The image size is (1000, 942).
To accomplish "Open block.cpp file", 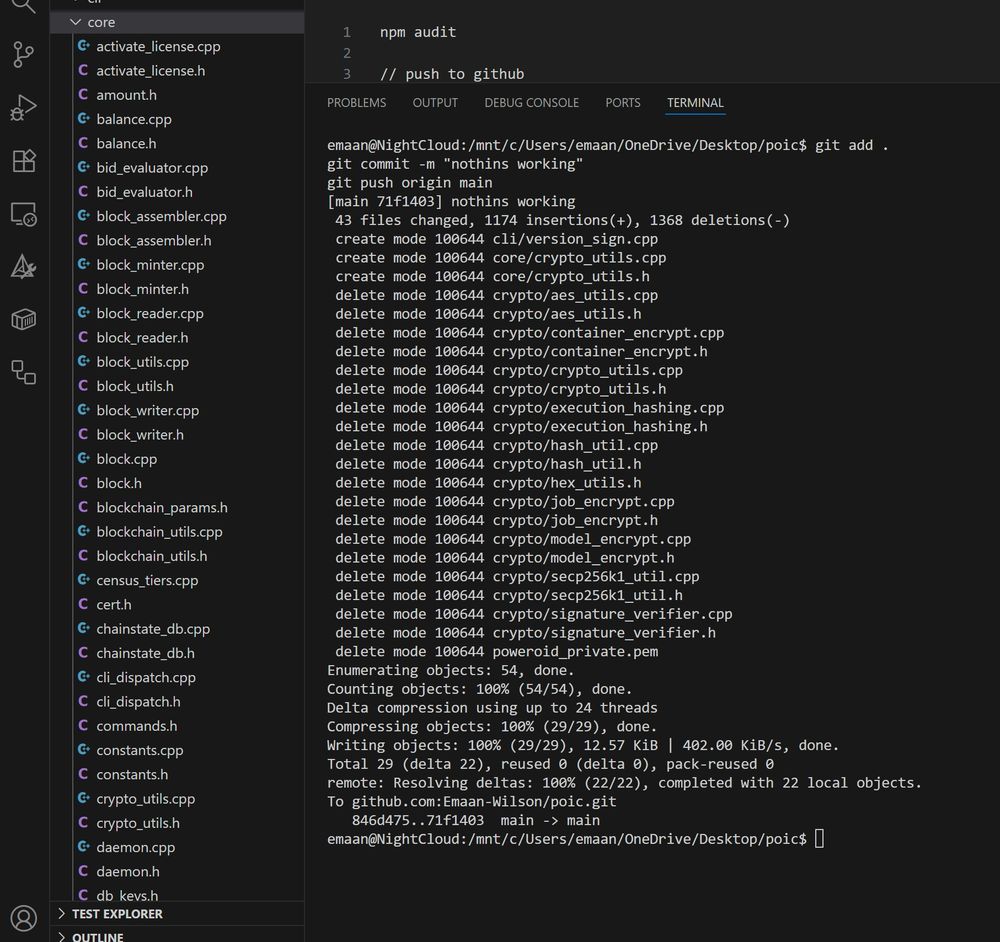I will tap(177, 459).
